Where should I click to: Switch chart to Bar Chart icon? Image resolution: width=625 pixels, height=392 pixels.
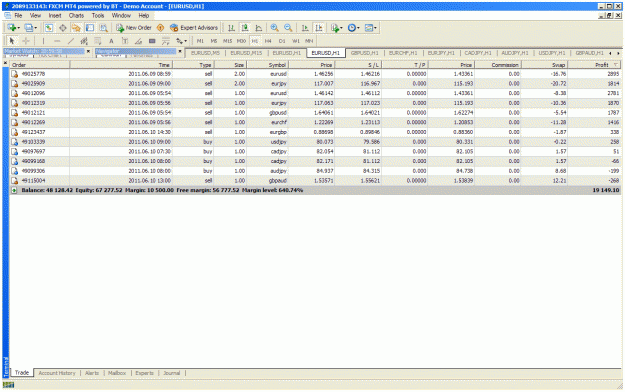231,28
